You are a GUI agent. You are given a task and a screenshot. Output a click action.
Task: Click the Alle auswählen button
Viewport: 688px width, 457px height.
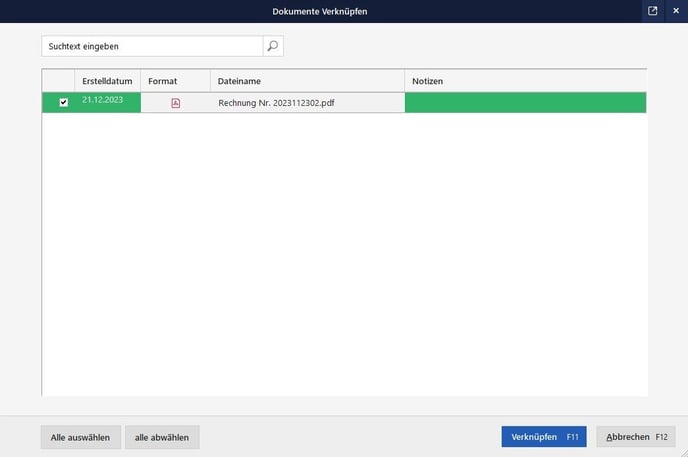tap(81, 437)
